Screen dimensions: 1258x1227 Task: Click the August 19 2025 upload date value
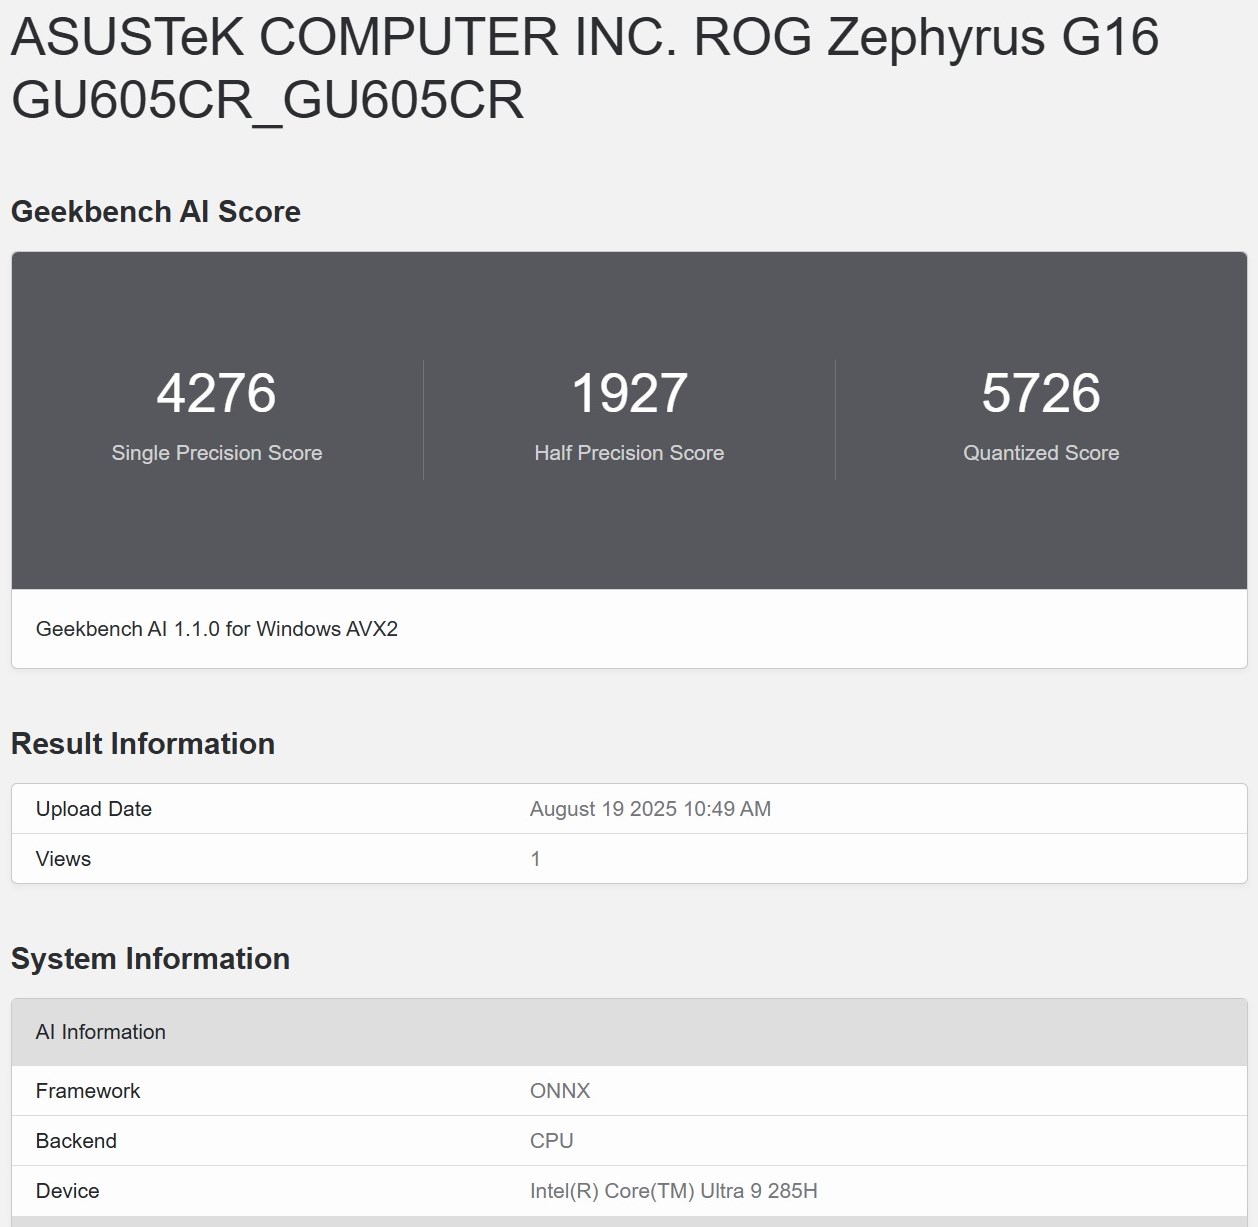650,809
